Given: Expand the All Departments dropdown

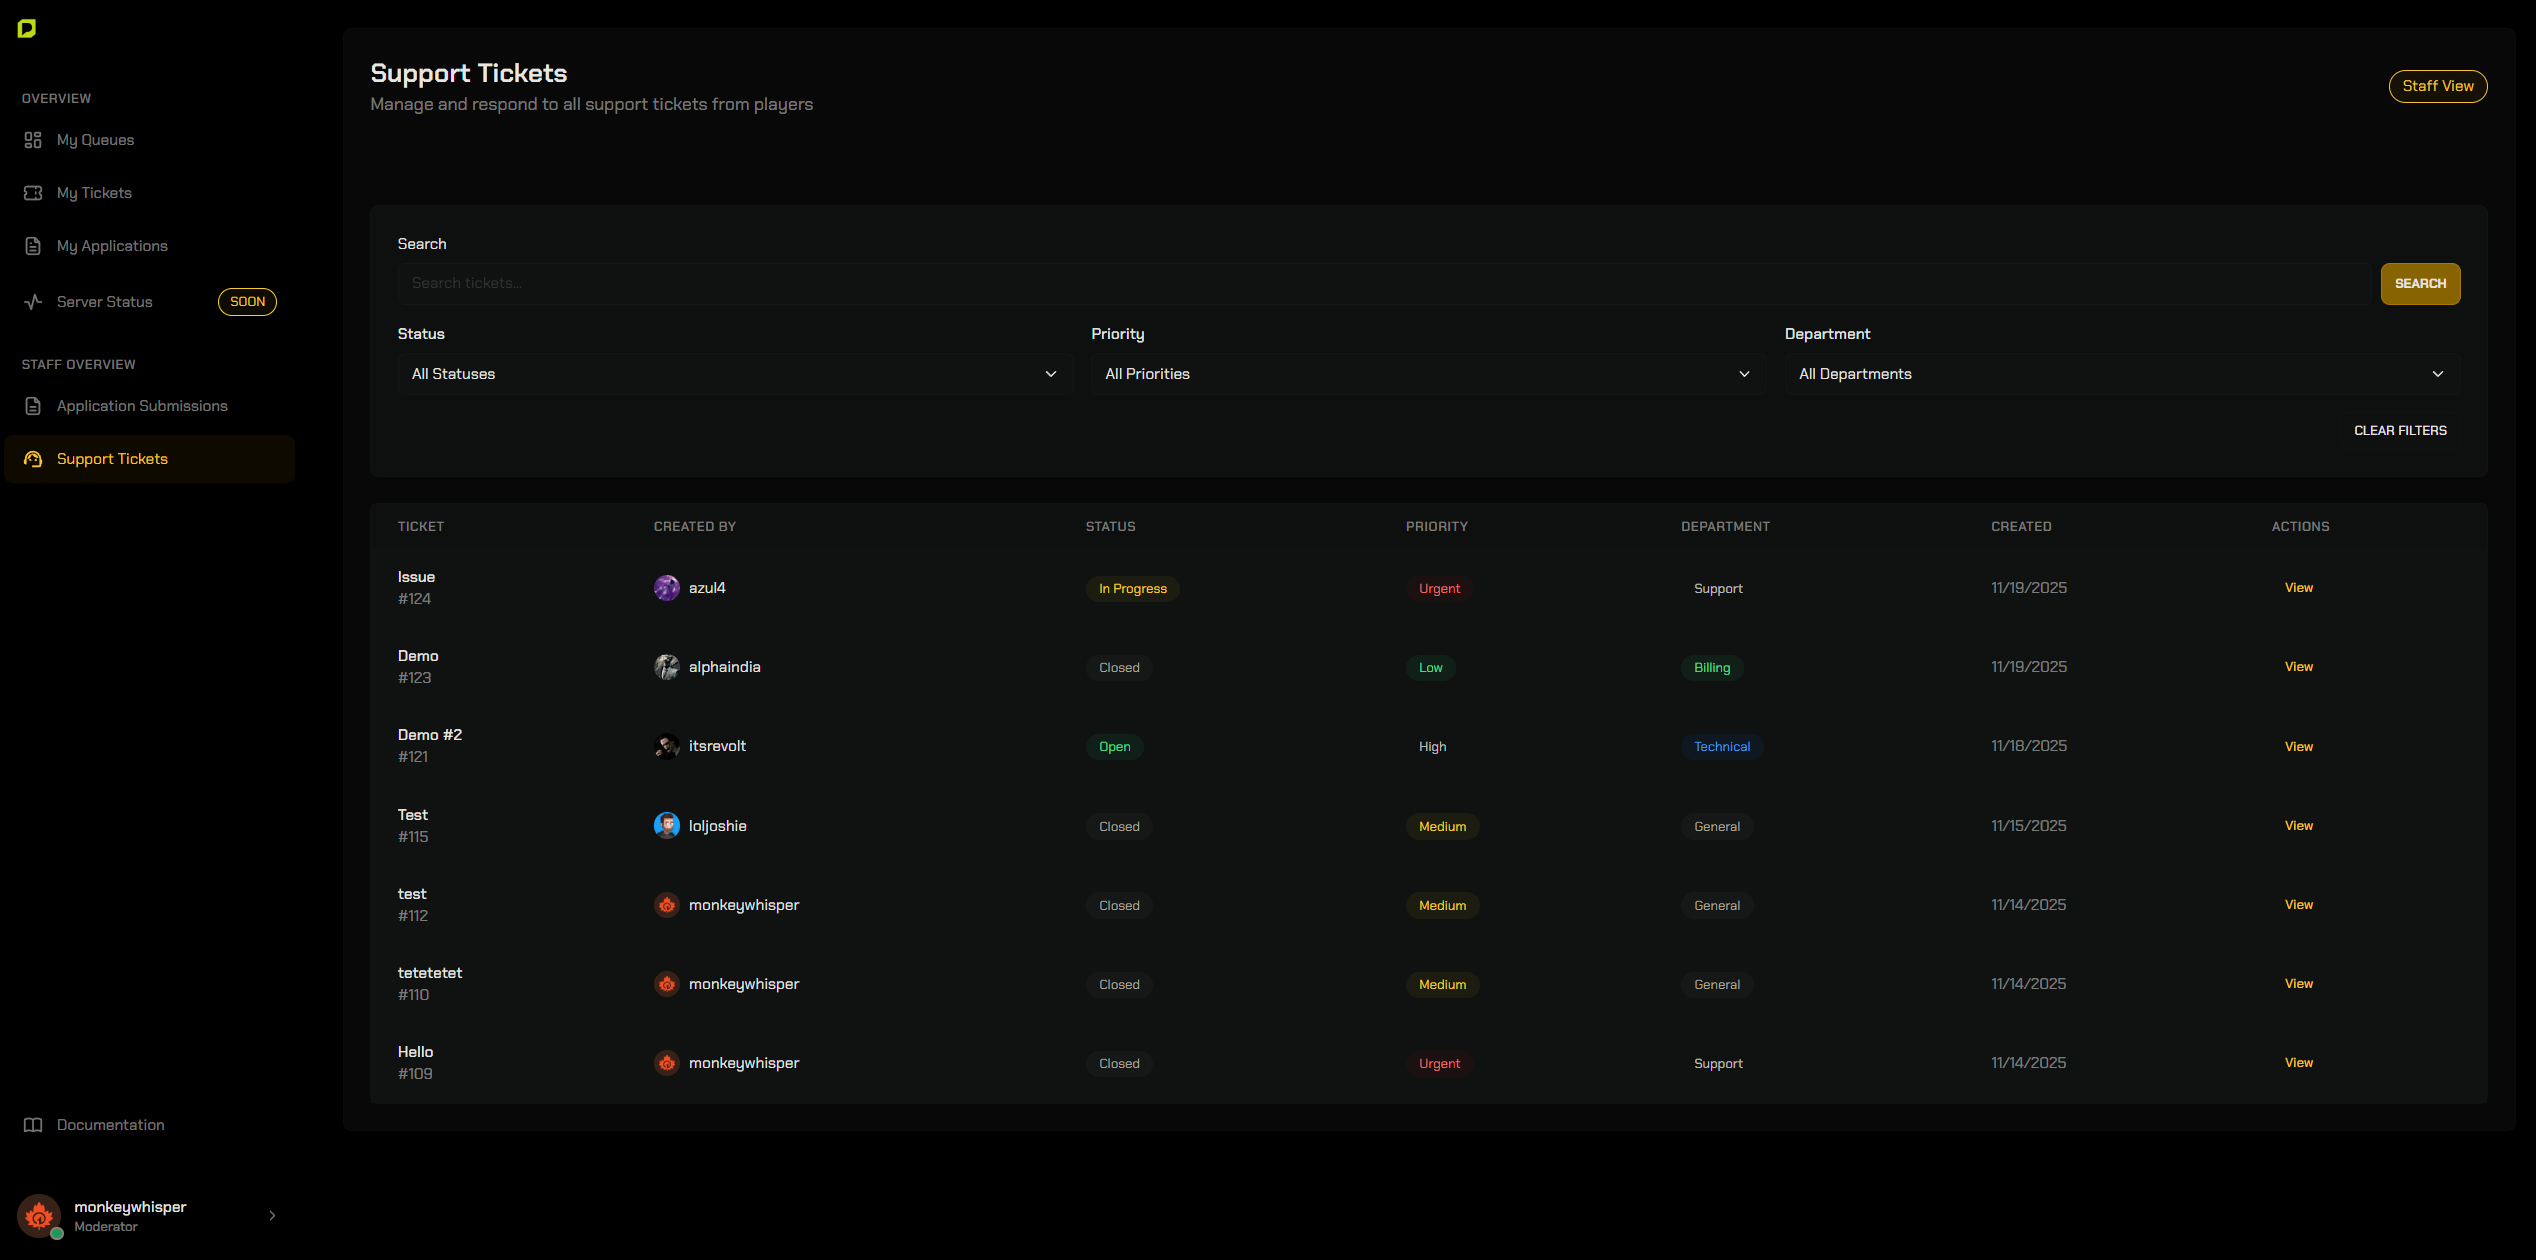Looking at the screenshot, I should pos(2121,374).
